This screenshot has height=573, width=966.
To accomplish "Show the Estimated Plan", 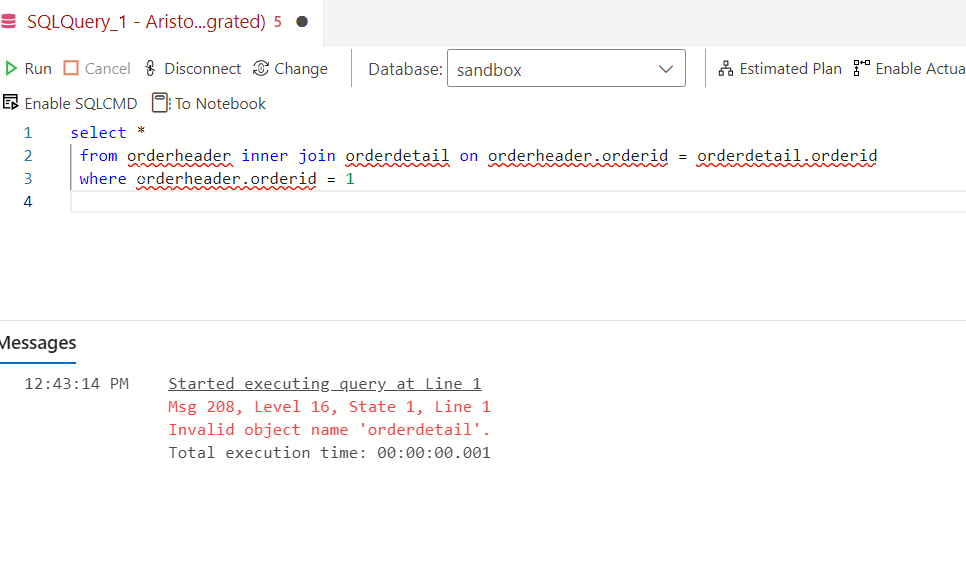I will click(780, 69).
